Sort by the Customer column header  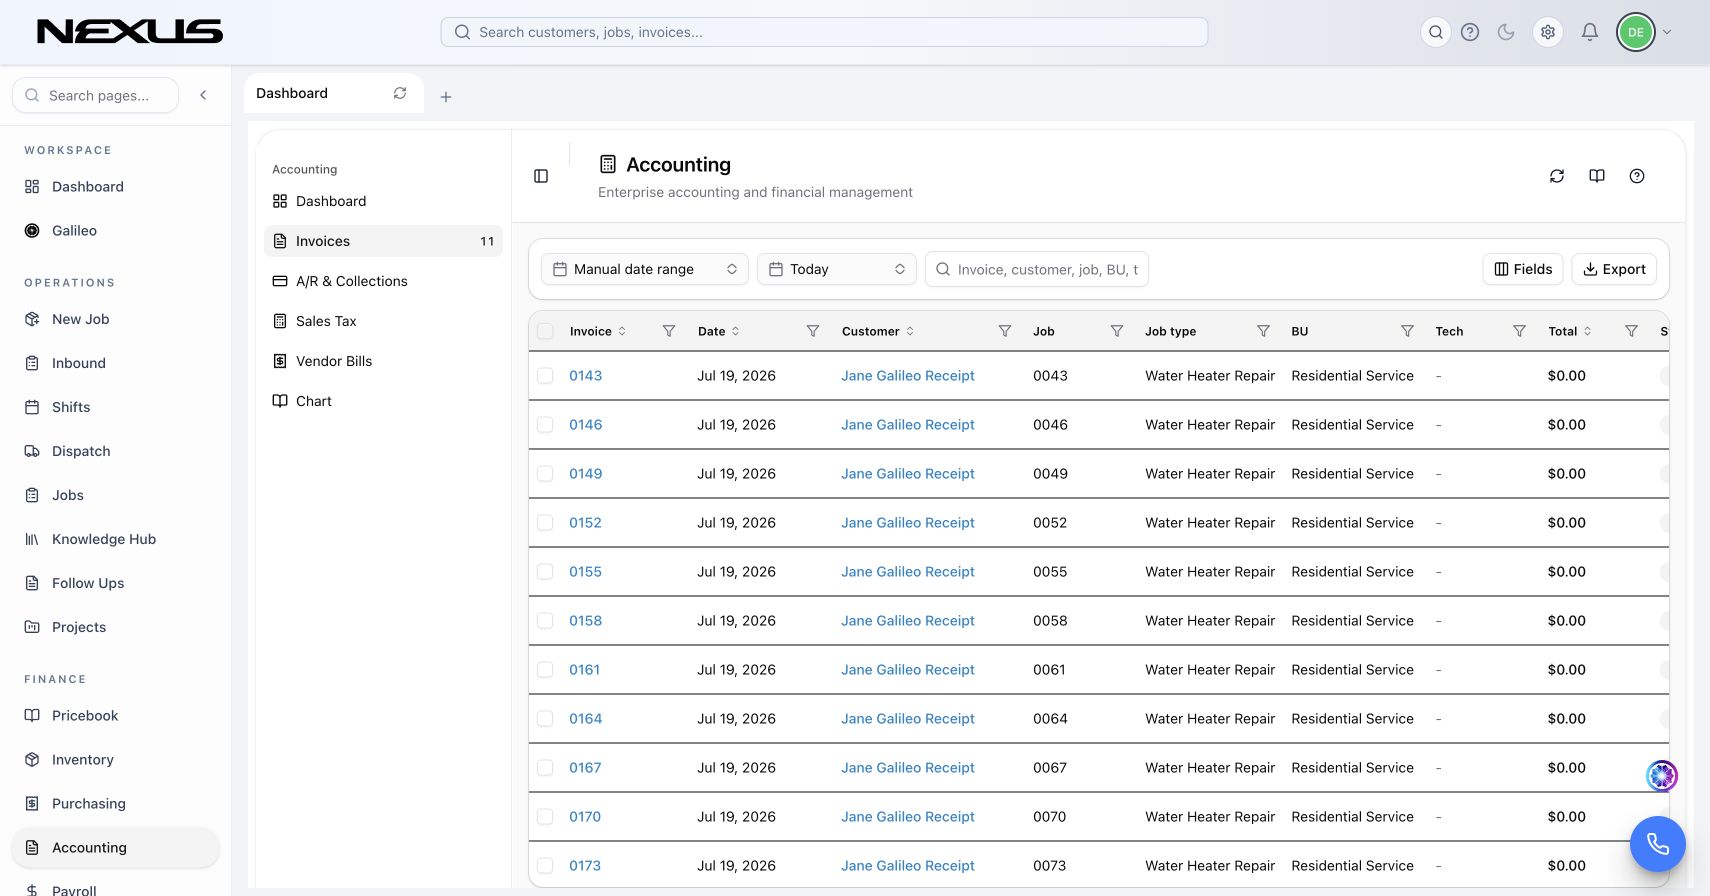point(878,331)
